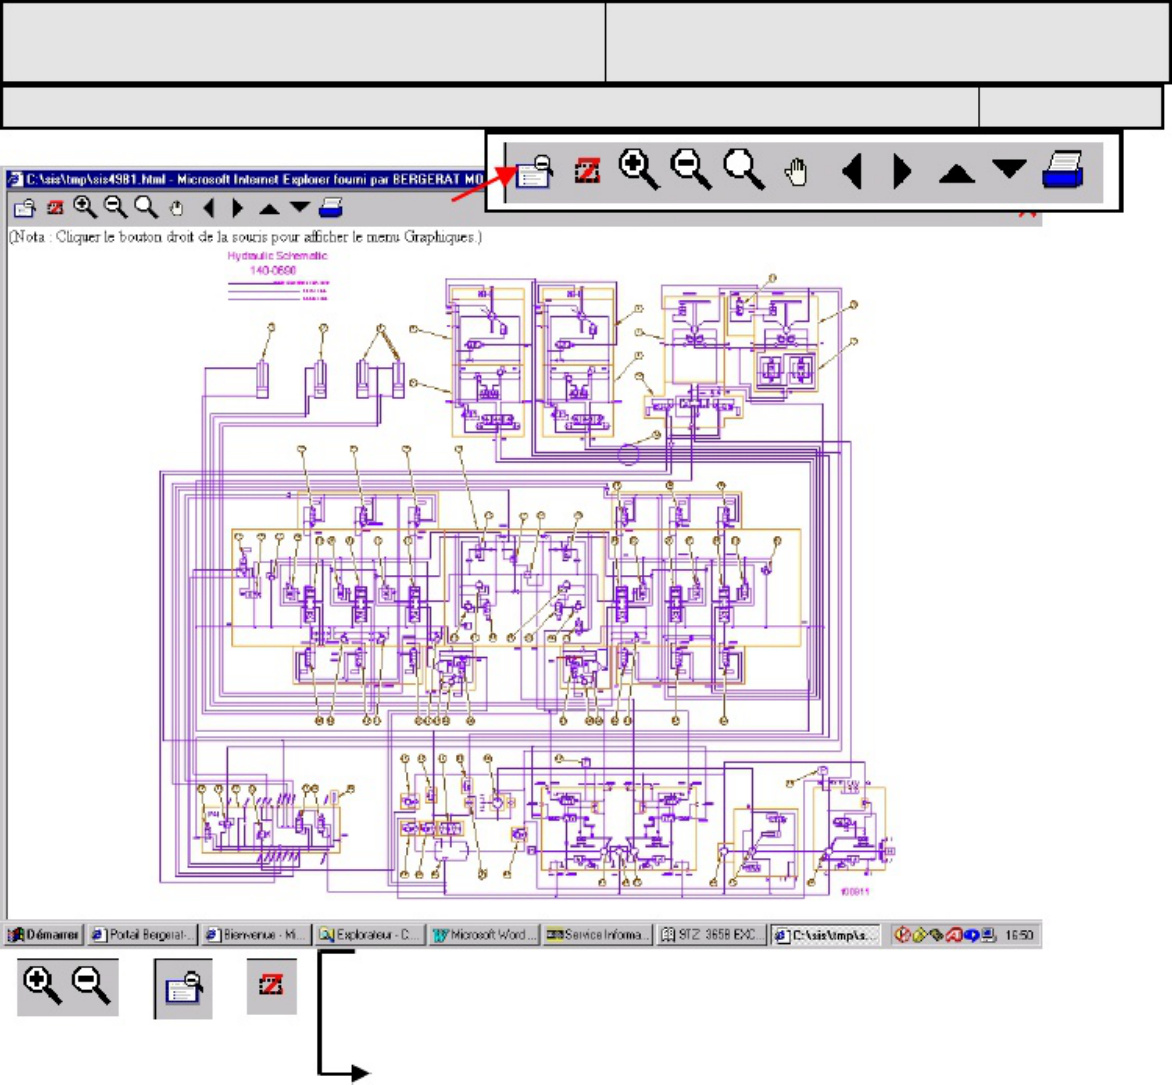Click left arrow in the browser window's small toolbar

[209, 208]
